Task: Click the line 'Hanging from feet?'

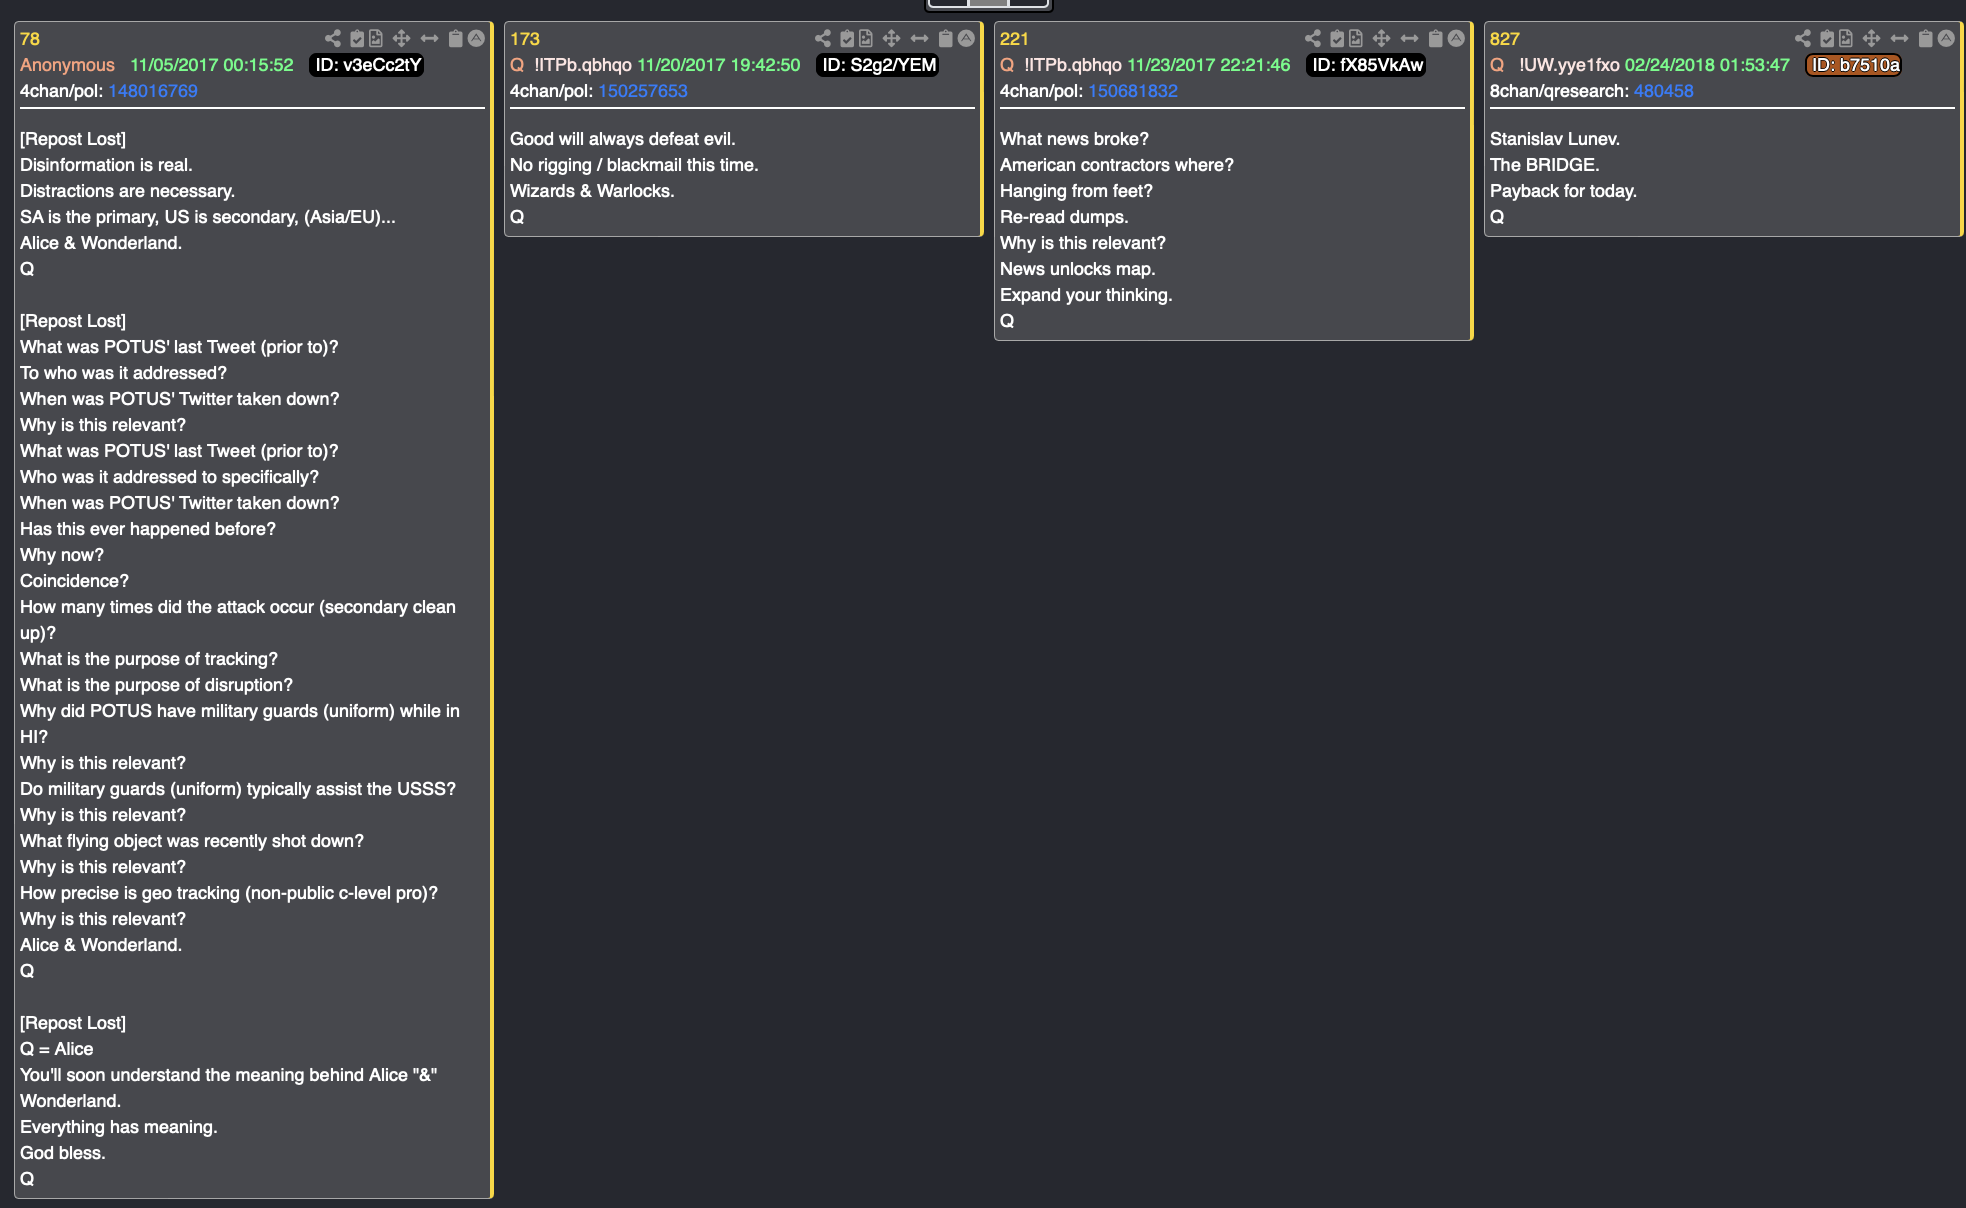Action: (x=1076, y=191)
